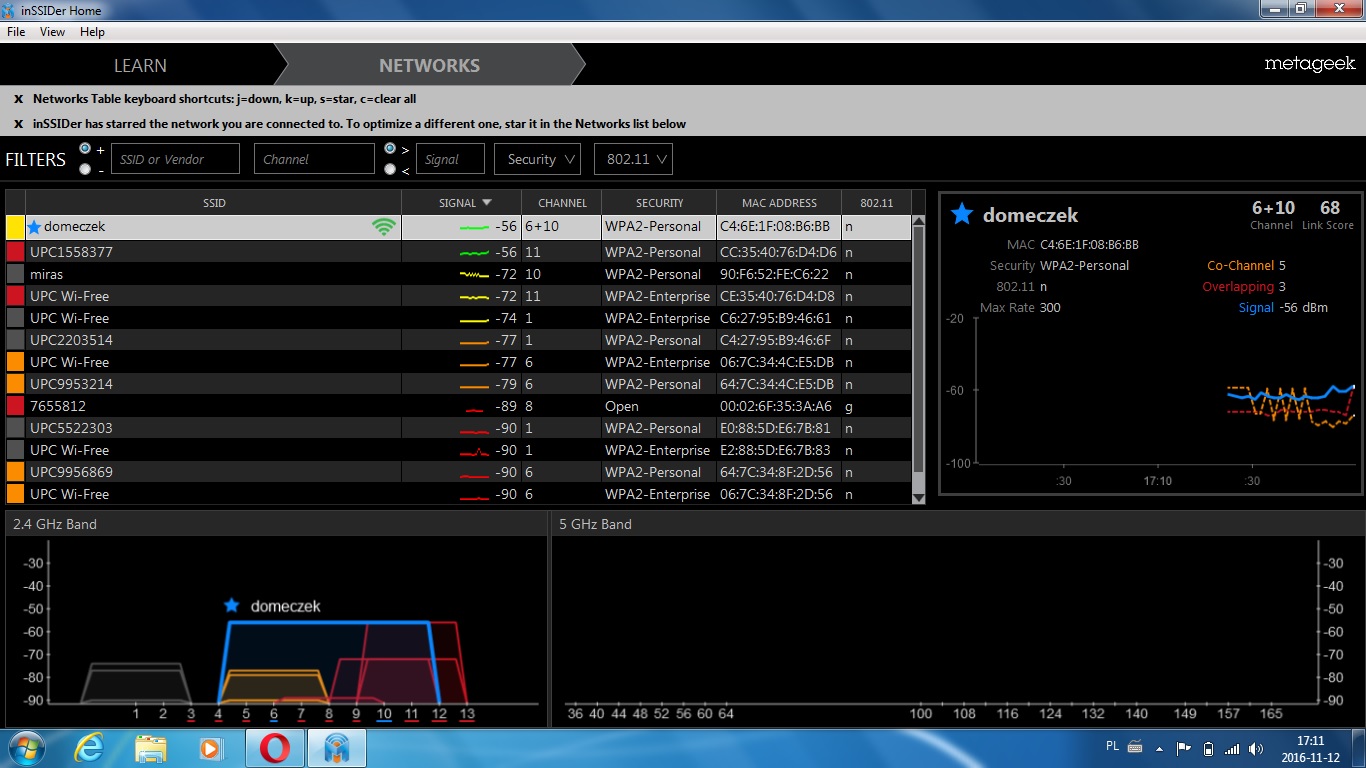Switch to the NETWORKS tab
1366x768 pixels.
tap(429, 65)
